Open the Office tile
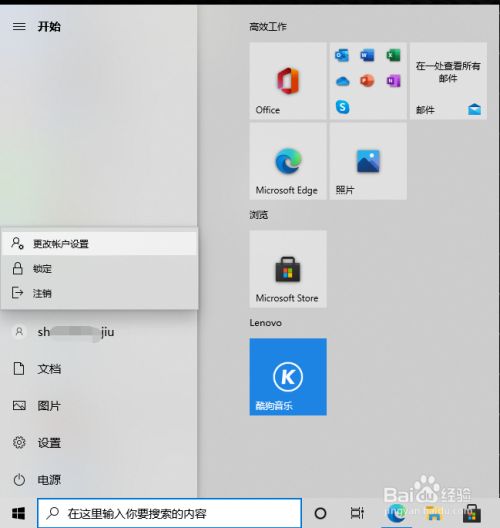The height and width of the screenshot is (528, 500). 288,81
